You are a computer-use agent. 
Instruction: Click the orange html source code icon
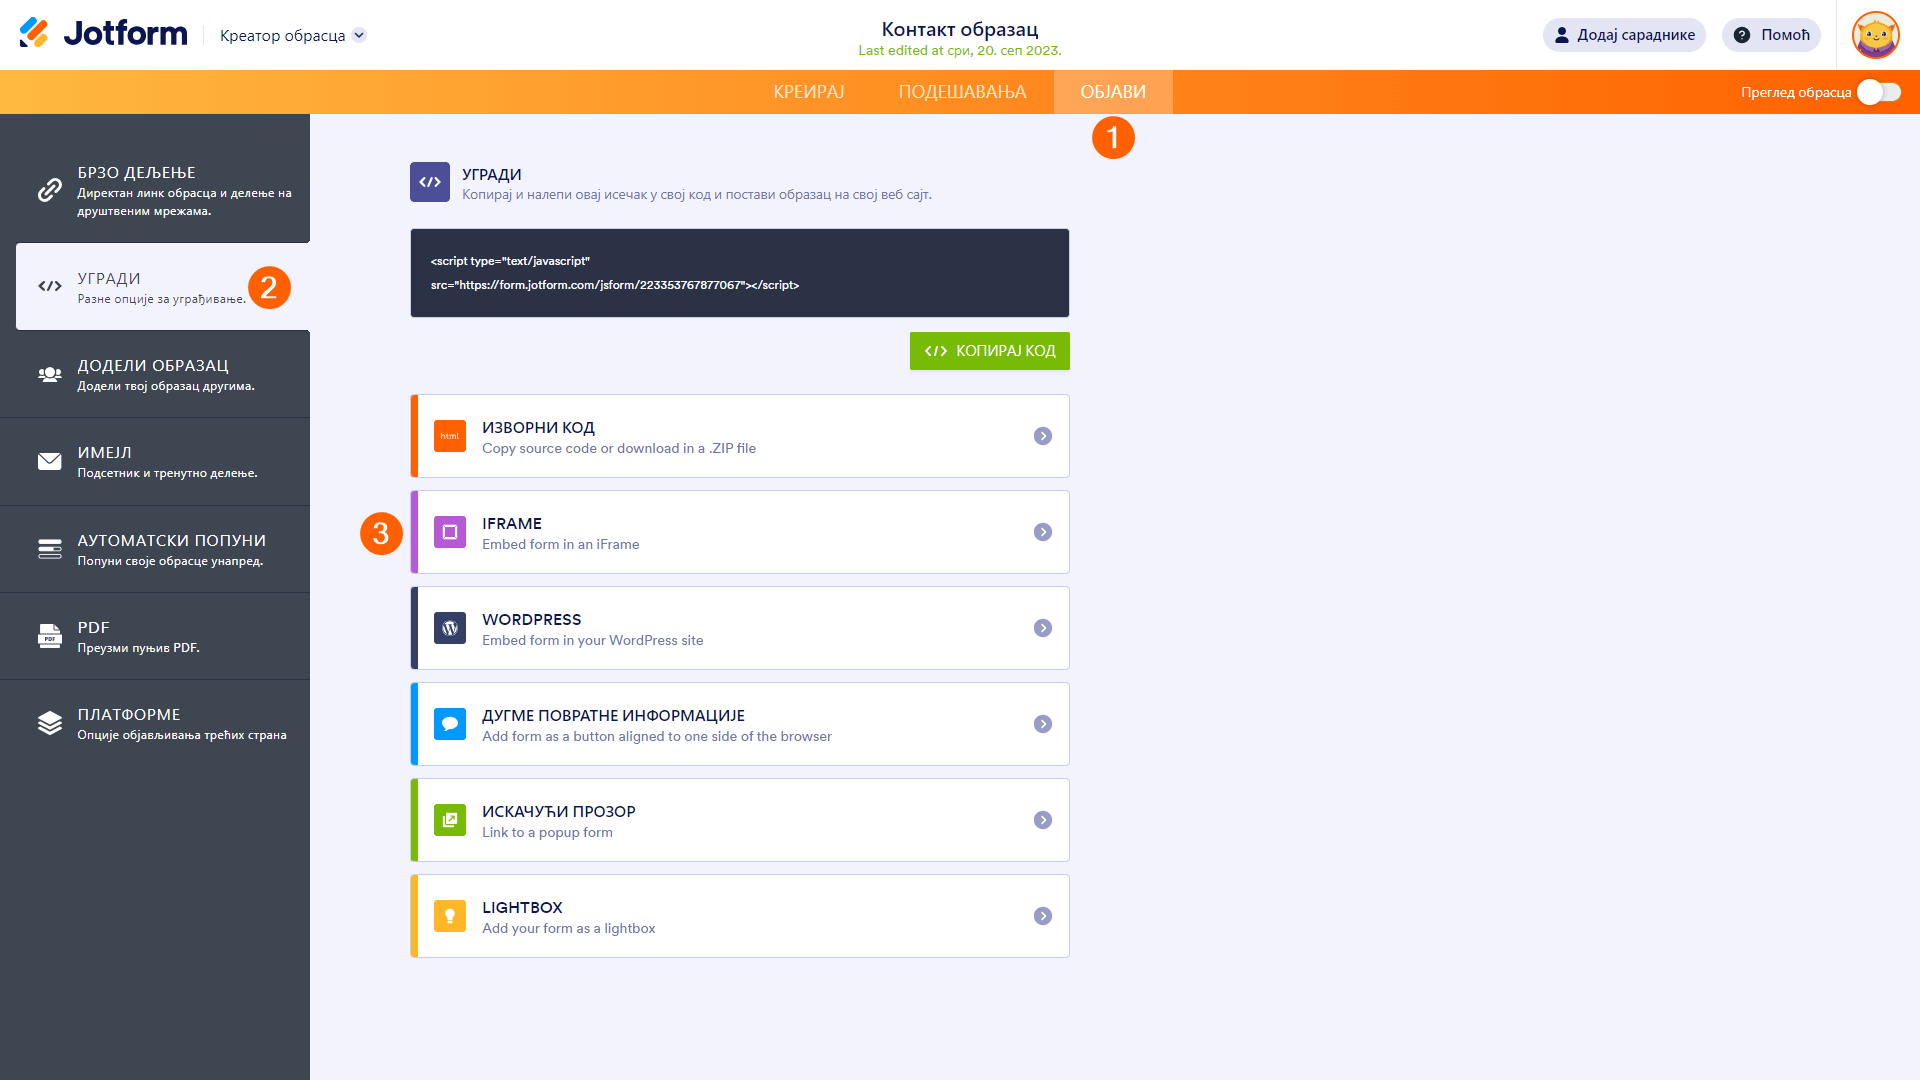pyautogui.click(x=450, y=436)
